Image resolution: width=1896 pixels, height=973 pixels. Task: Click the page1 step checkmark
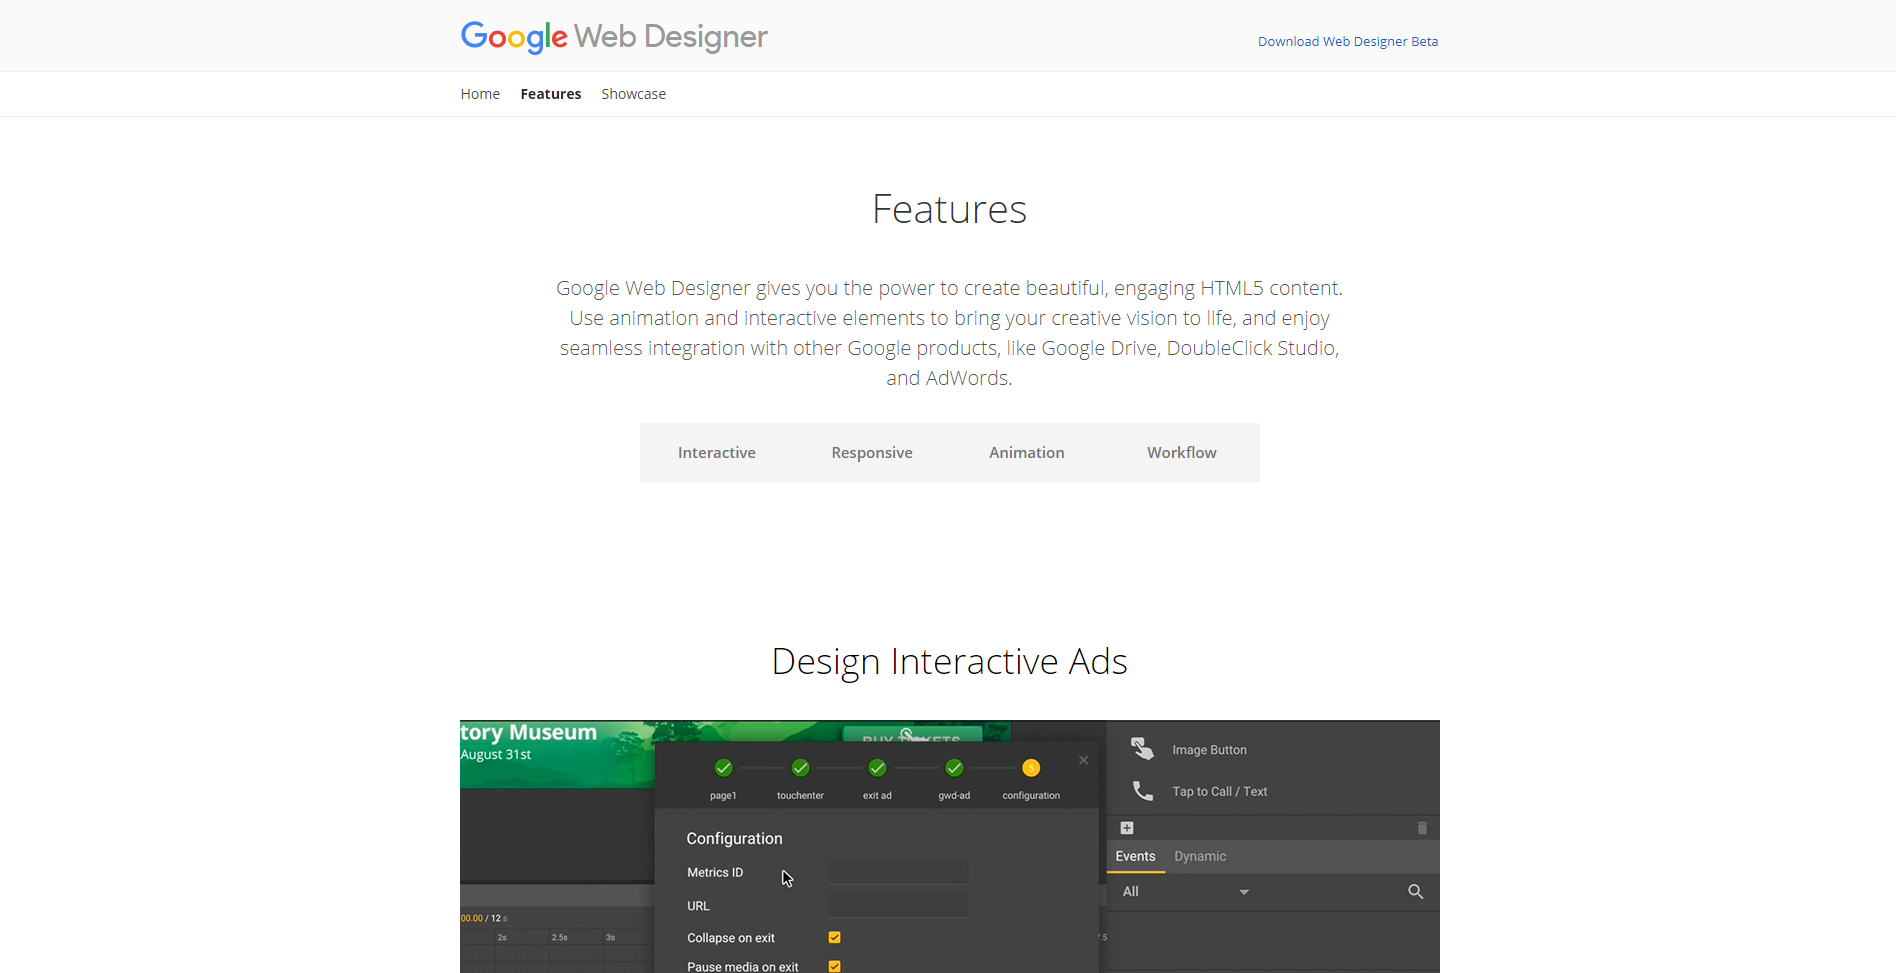click(723, 768)
